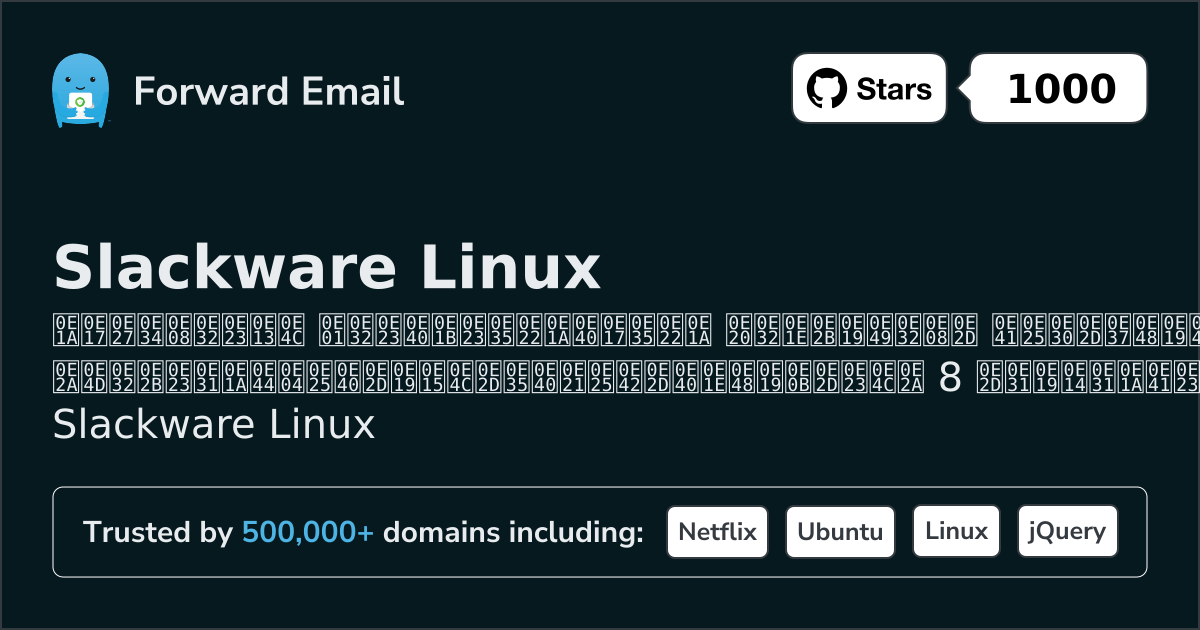Select the GitHub Stars pill badge
Screen dimensions: 1200x630
pos(868,88)
